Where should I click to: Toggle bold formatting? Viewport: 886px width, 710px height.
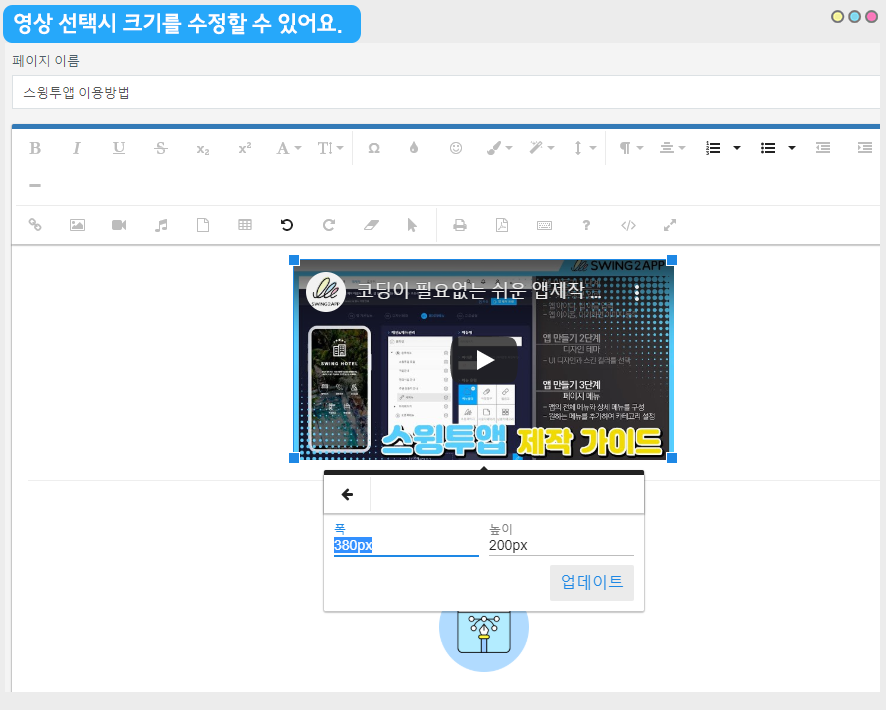pyautogui.click(x=35, y=148)
